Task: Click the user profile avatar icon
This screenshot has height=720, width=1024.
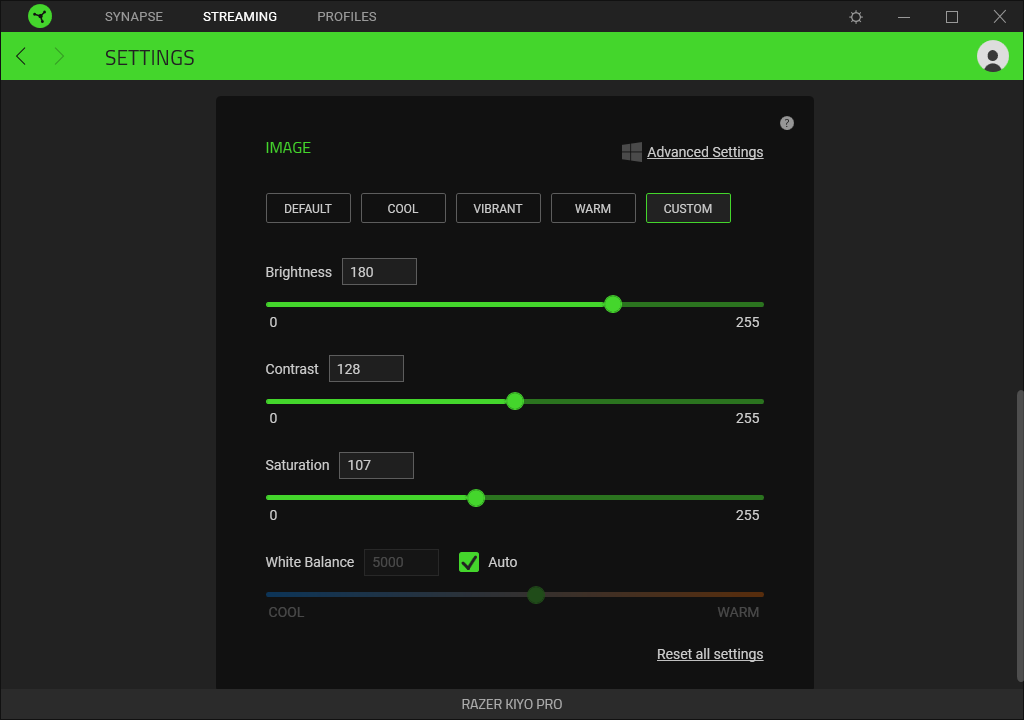Action: coord(992,57)
